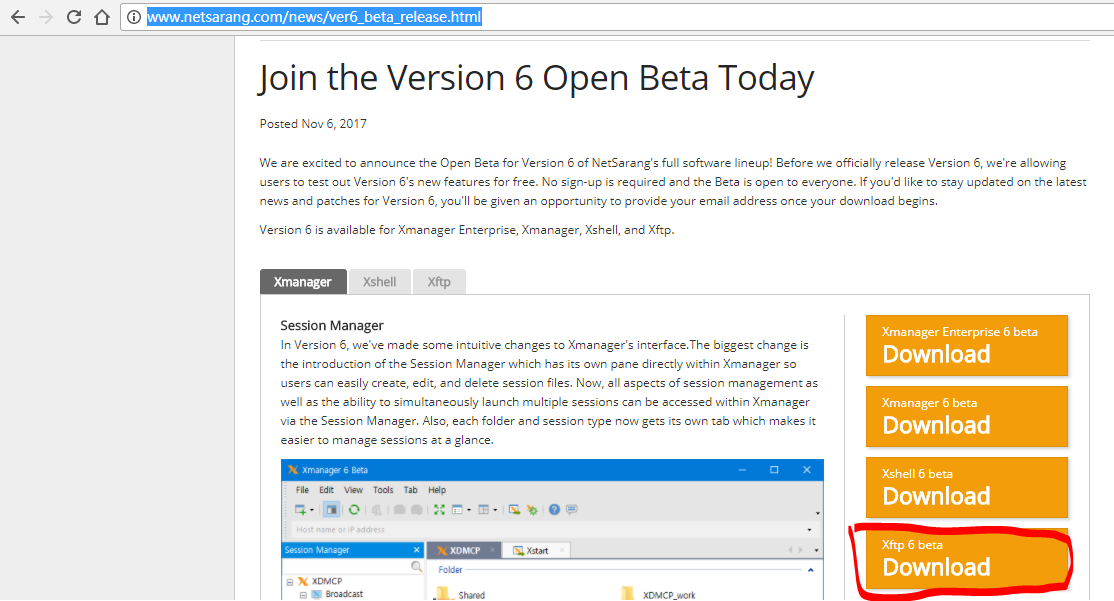Image resolution: width=1114 pixels, height=601 pixels.
Task: View site information icon beside URL
Action: pyautogui.click(x=134, y=17)
